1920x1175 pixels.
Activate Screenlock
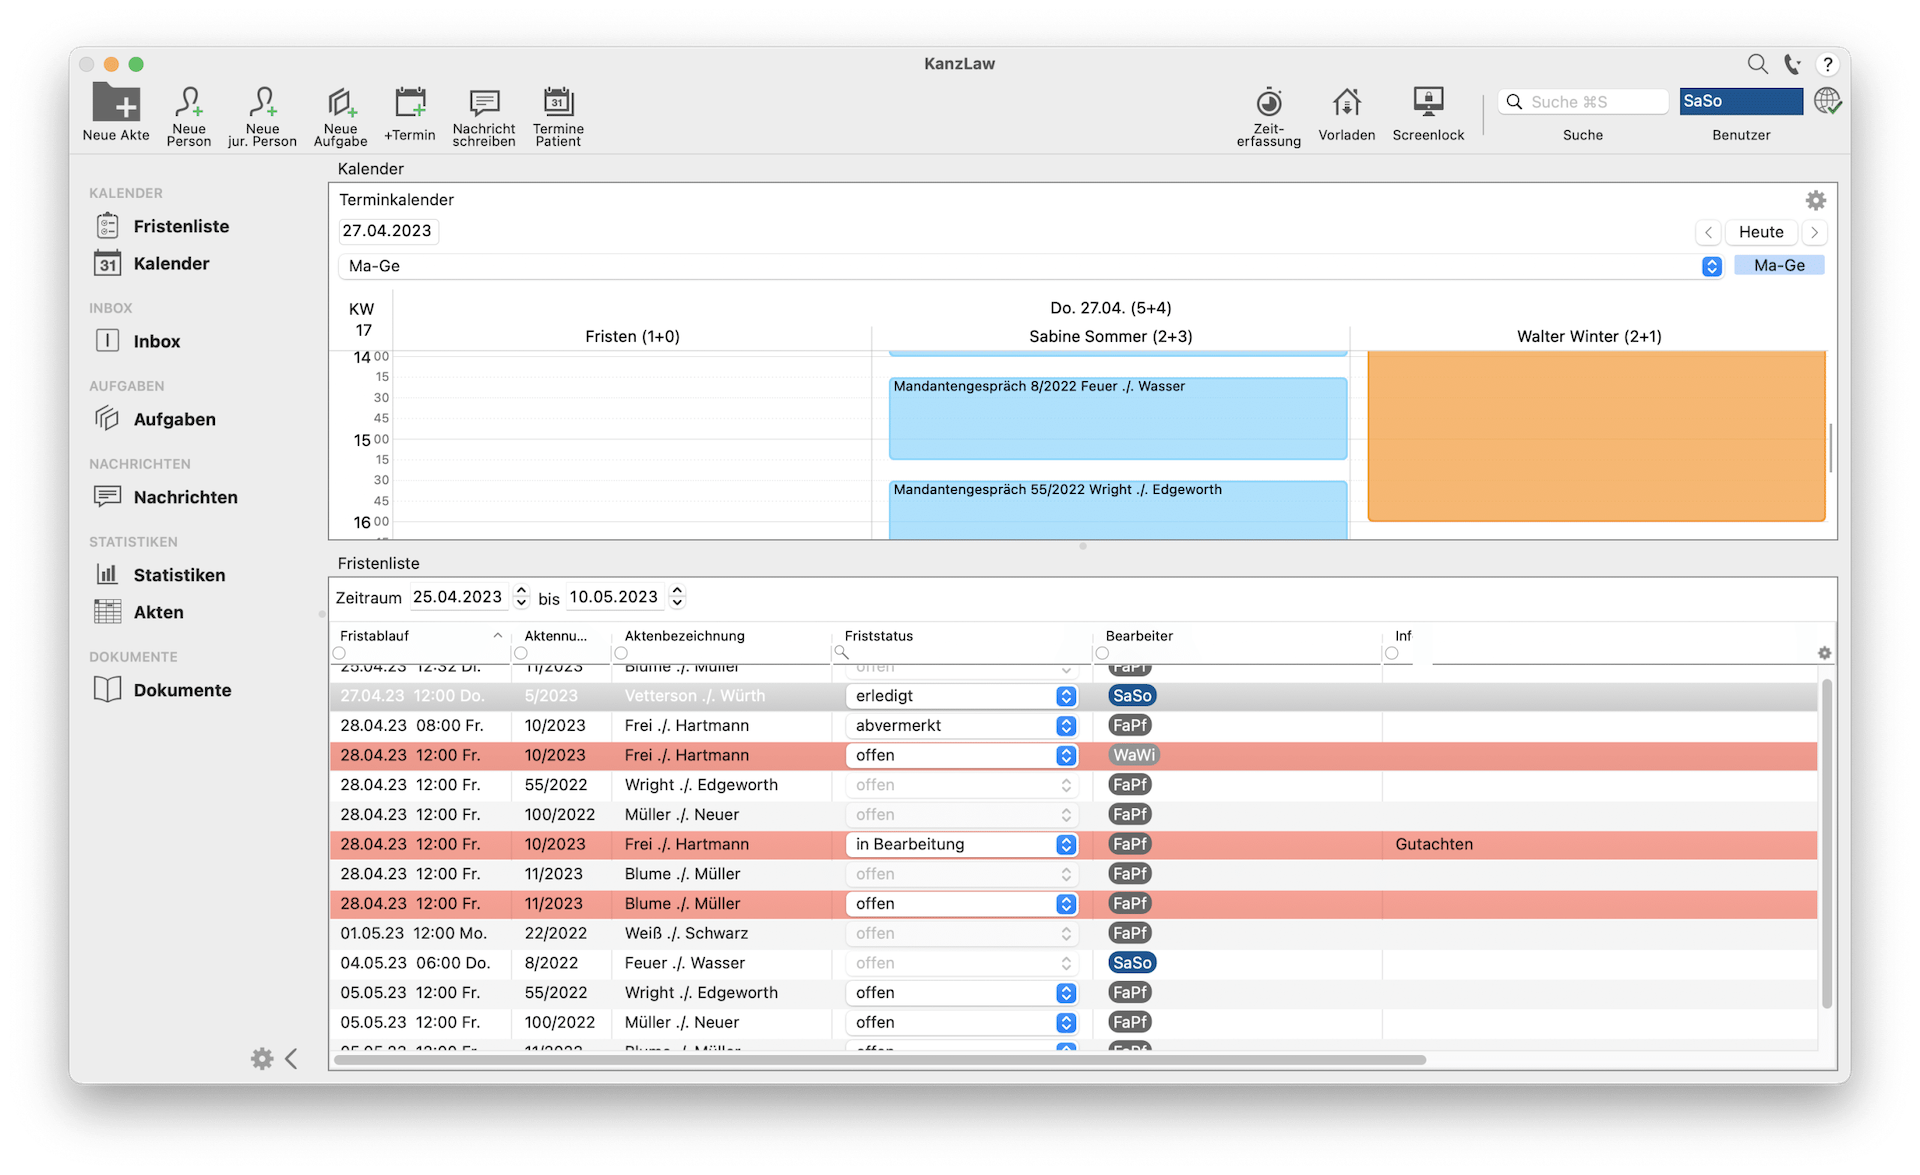(x=1428, y=114)
